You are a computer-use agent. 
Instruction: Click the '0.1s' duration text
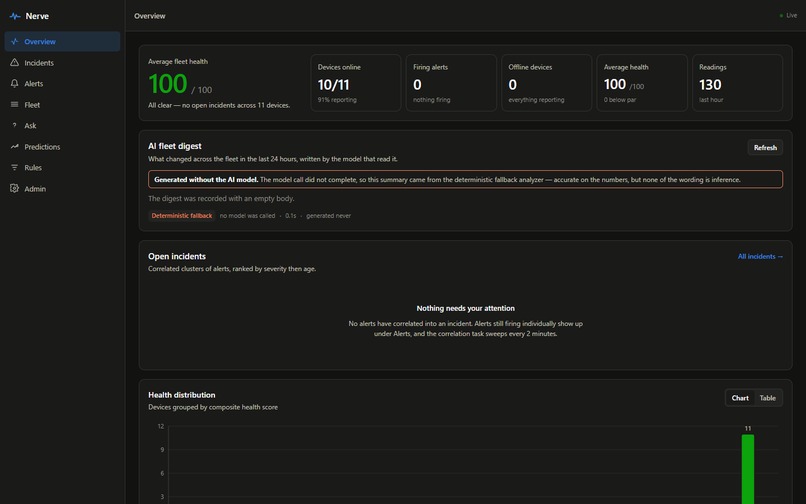click(290, 216)
